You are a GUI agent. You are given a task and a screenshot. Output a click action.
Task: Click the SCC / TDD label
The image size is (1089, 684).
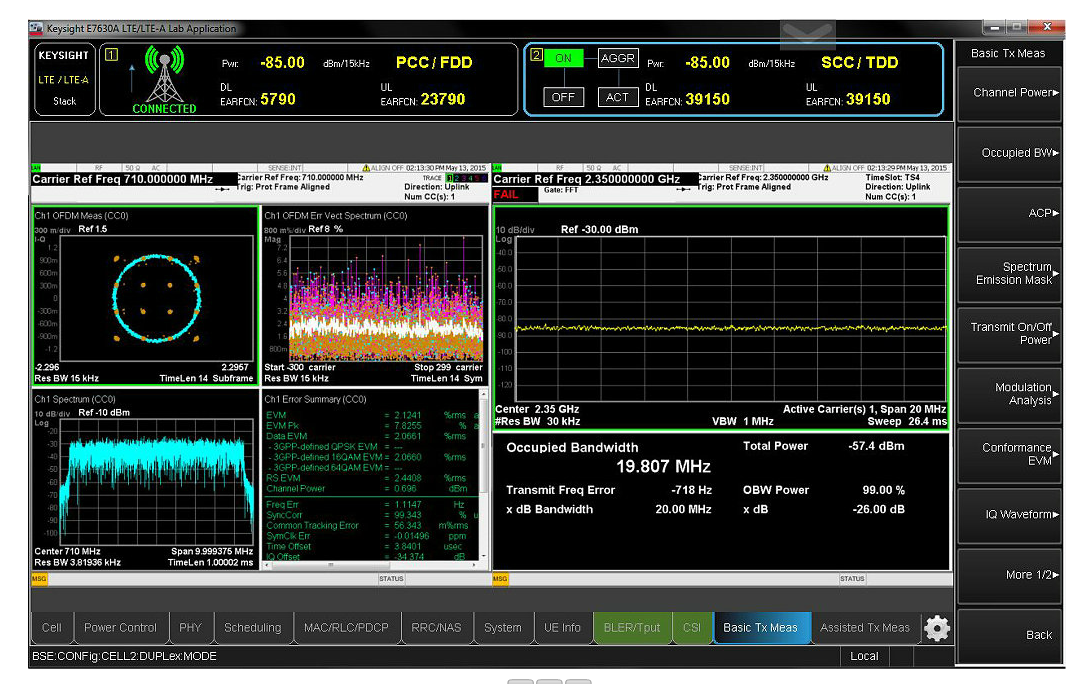click(x=860, y=62)
